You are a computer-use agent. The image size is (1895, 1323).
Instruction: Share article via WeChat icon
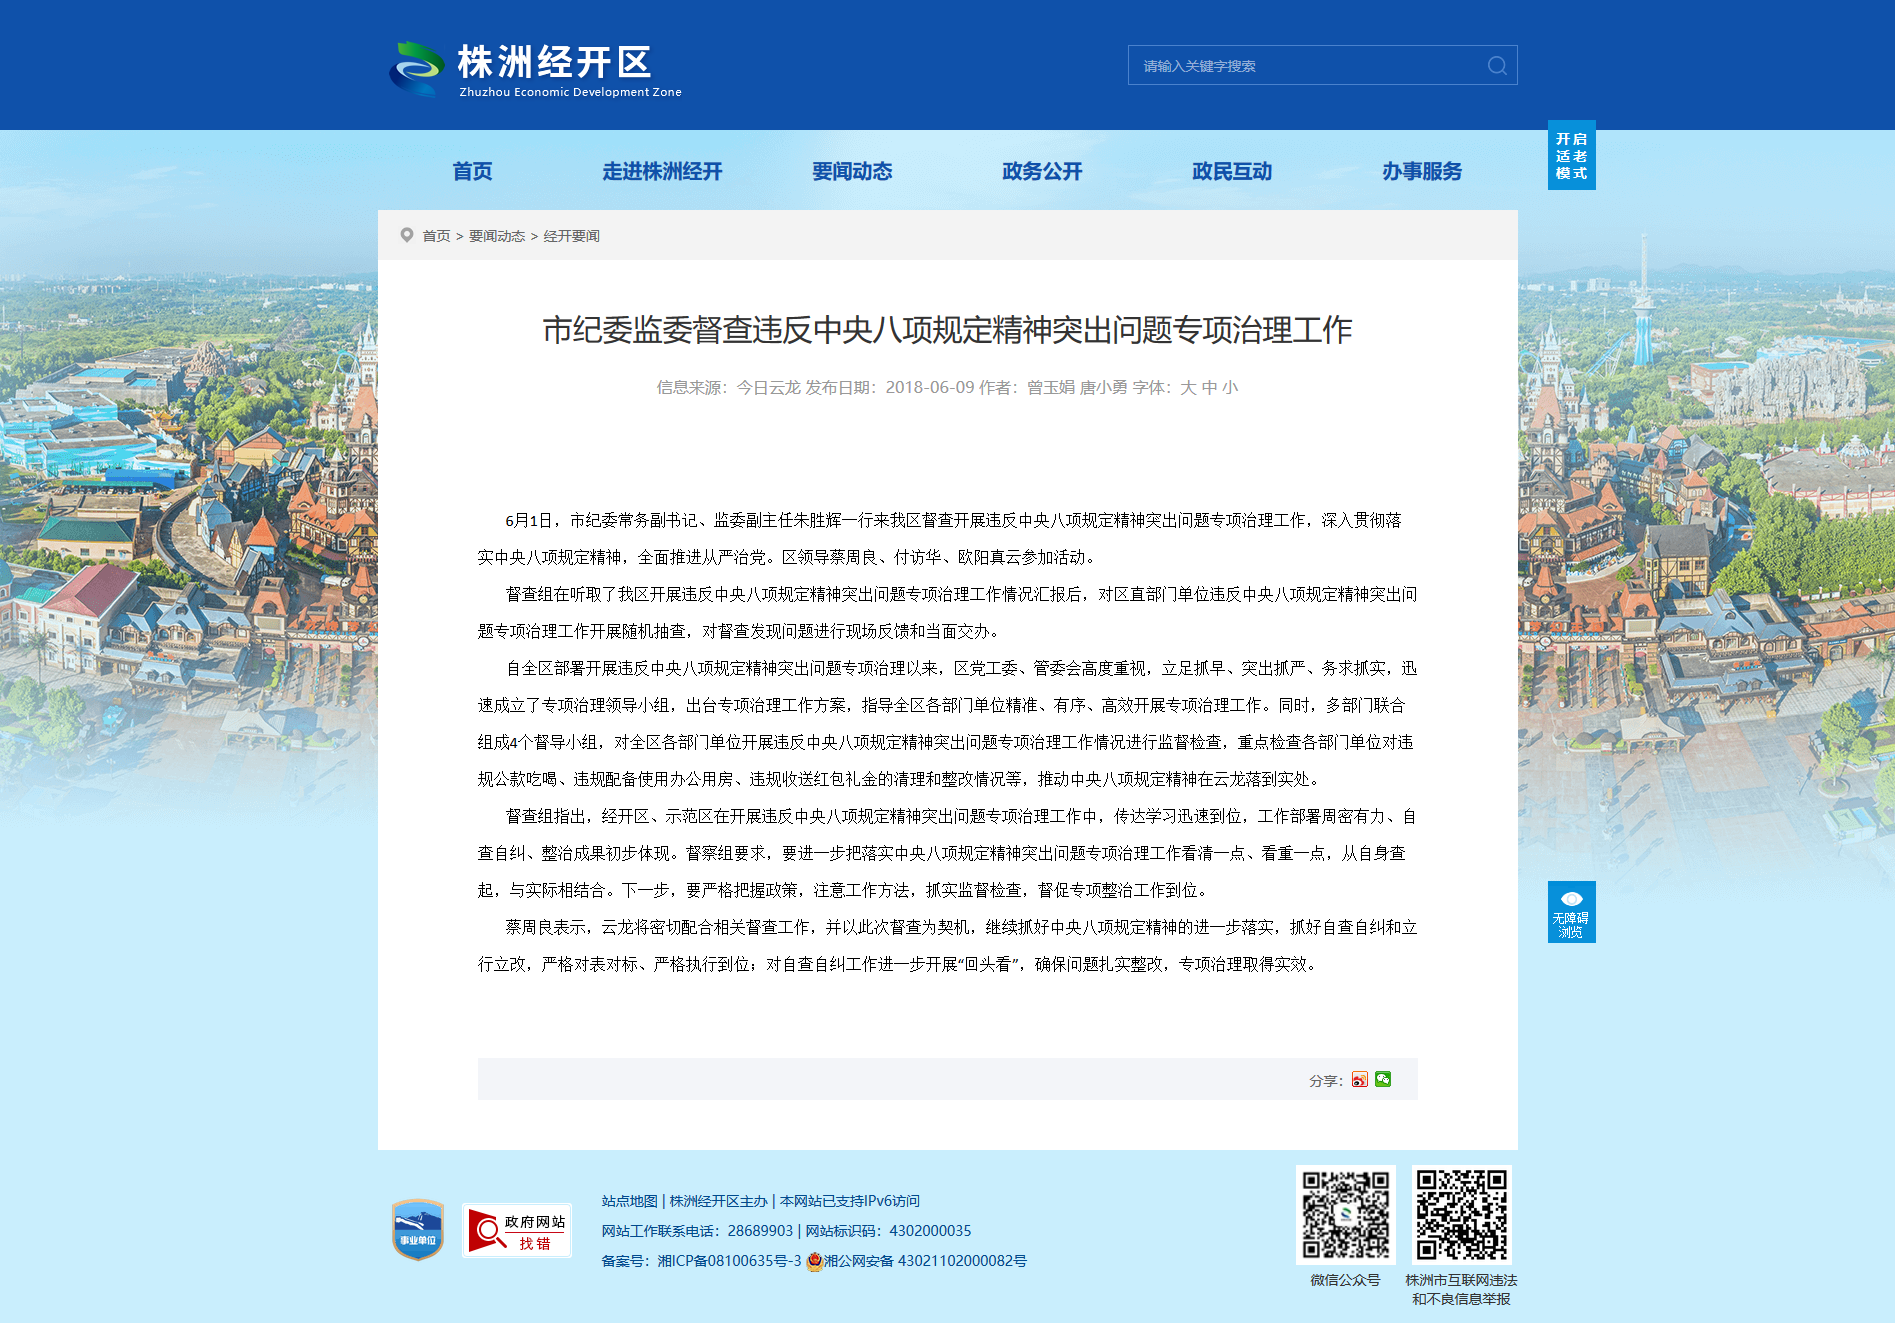tap(1383, 1079)
